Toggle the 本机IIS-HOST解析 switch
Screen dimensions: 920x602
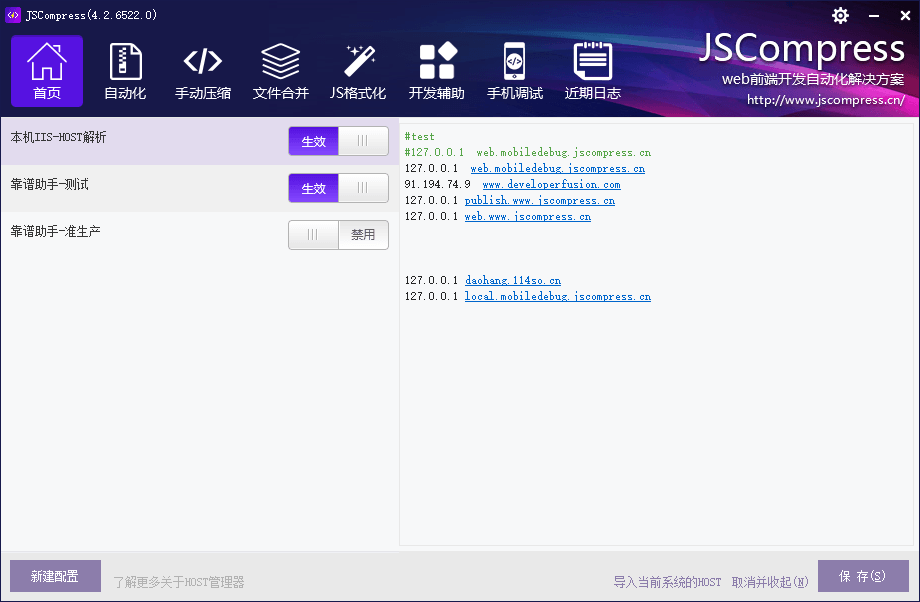coord(339,141)
